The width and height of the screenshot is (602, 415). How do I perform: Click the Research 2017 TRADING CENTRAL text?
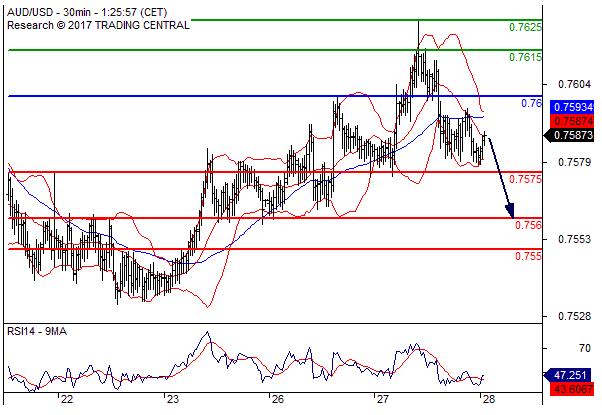pos(98,25)
